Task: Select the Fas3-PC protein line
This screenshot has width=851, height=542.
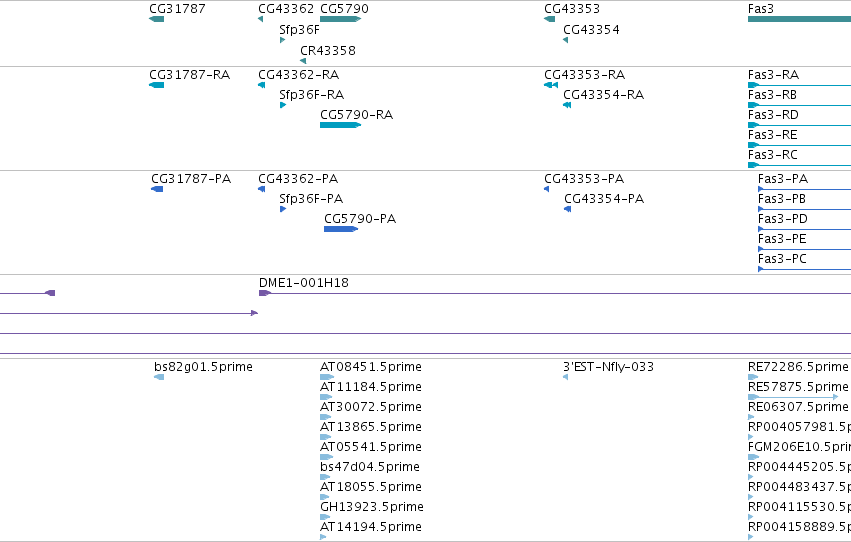Action: tap(804, 269)
